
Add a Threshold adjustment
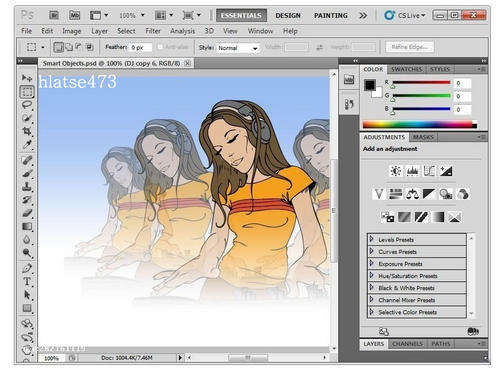(421, 217)
